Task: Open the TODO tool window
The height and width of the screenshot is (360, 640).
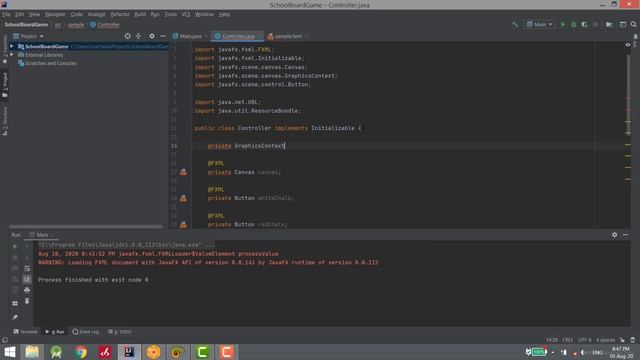Action: tap(120, 332)
